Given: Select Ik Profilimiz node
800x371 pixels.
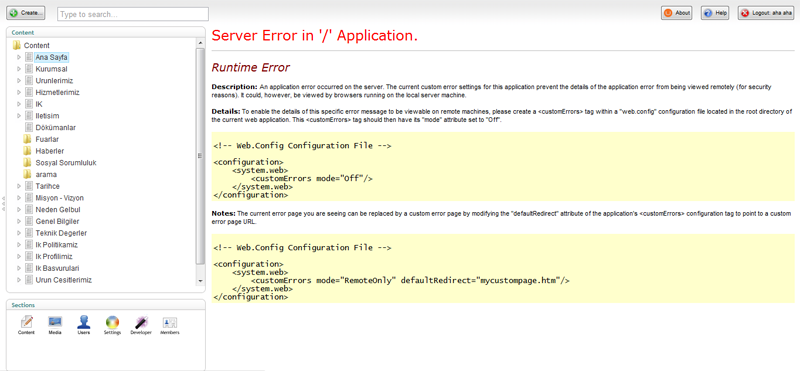Looking at the screenshot, I should click(x=54, y=257).
